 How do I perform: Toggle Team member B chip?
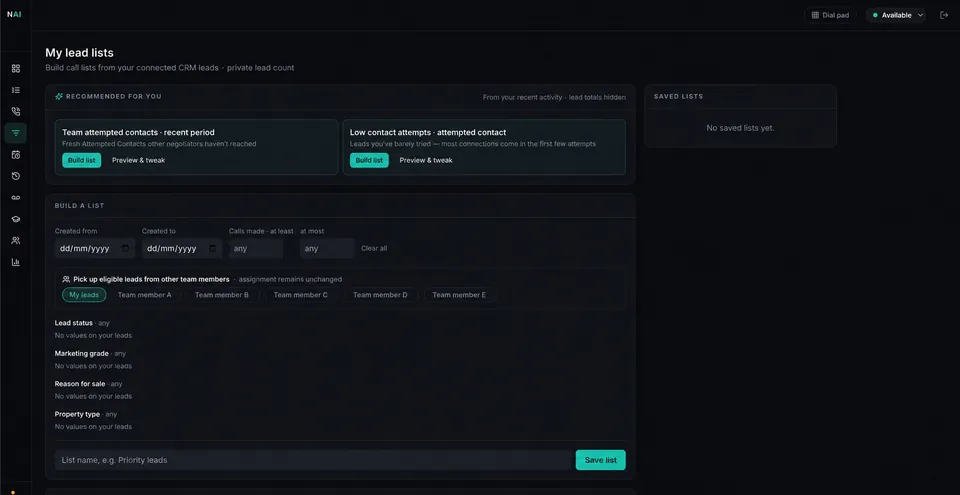(222, 295)
